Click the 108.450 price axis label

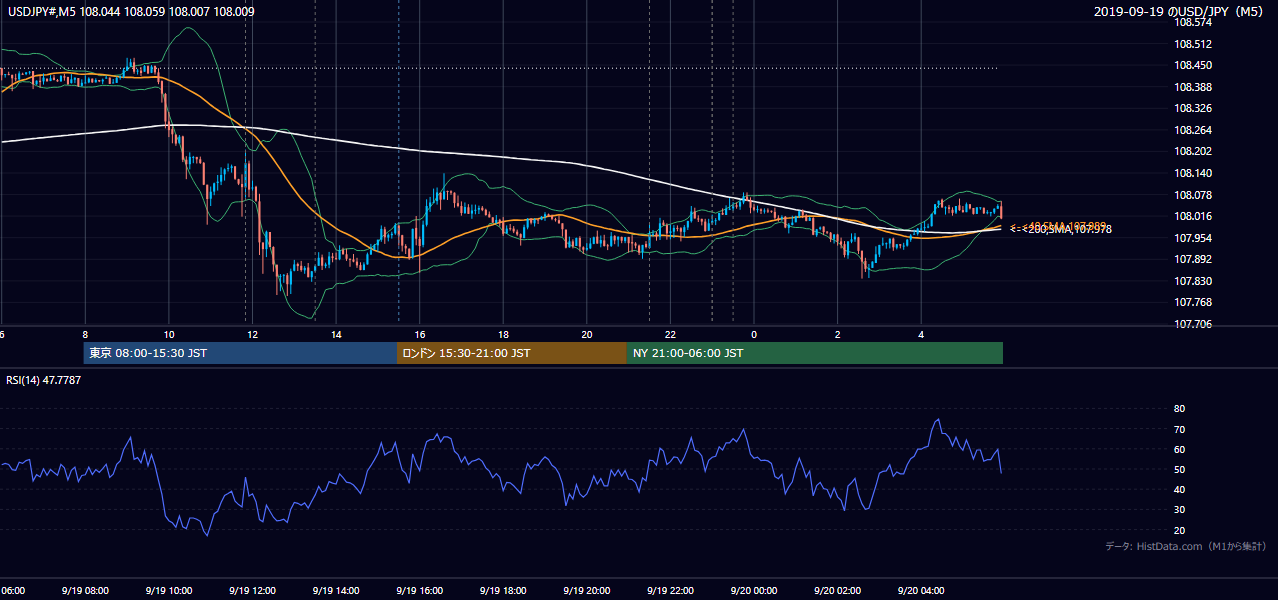1191,66
